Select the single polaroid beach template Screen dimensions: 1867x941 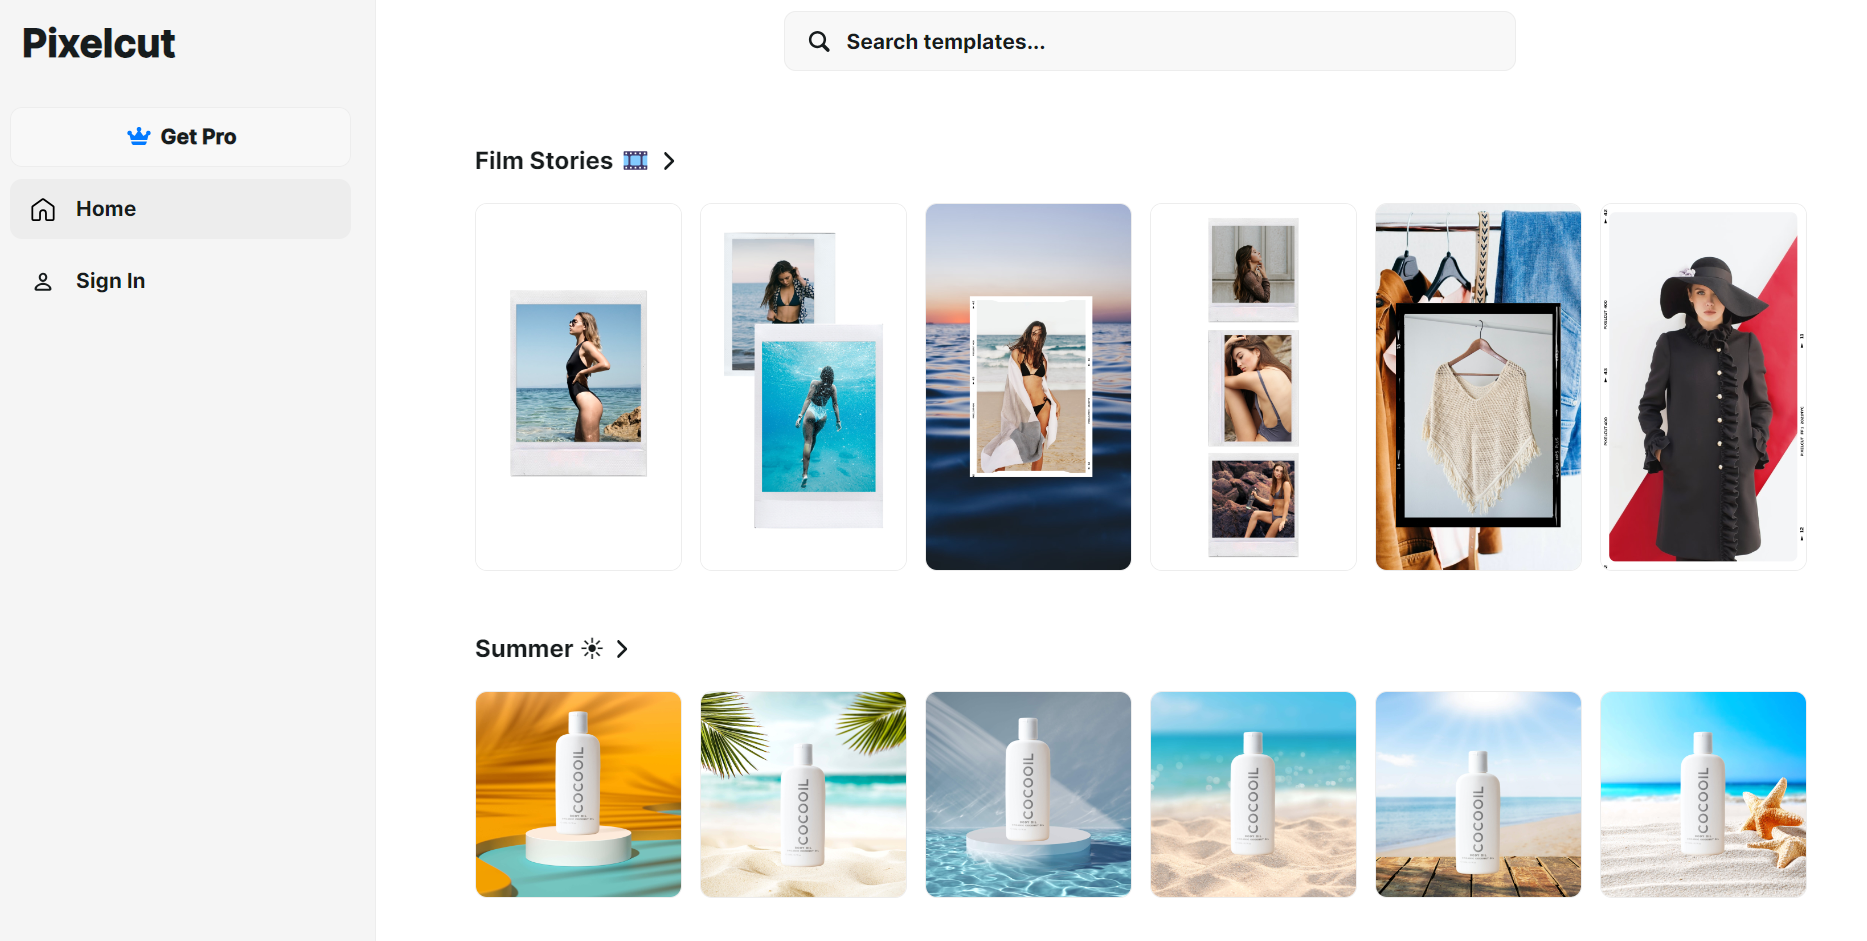pos(578,387)
